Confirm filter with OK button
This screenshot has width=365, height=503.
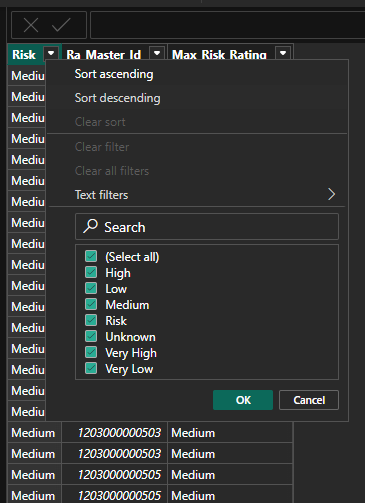(x=243, y=400)
